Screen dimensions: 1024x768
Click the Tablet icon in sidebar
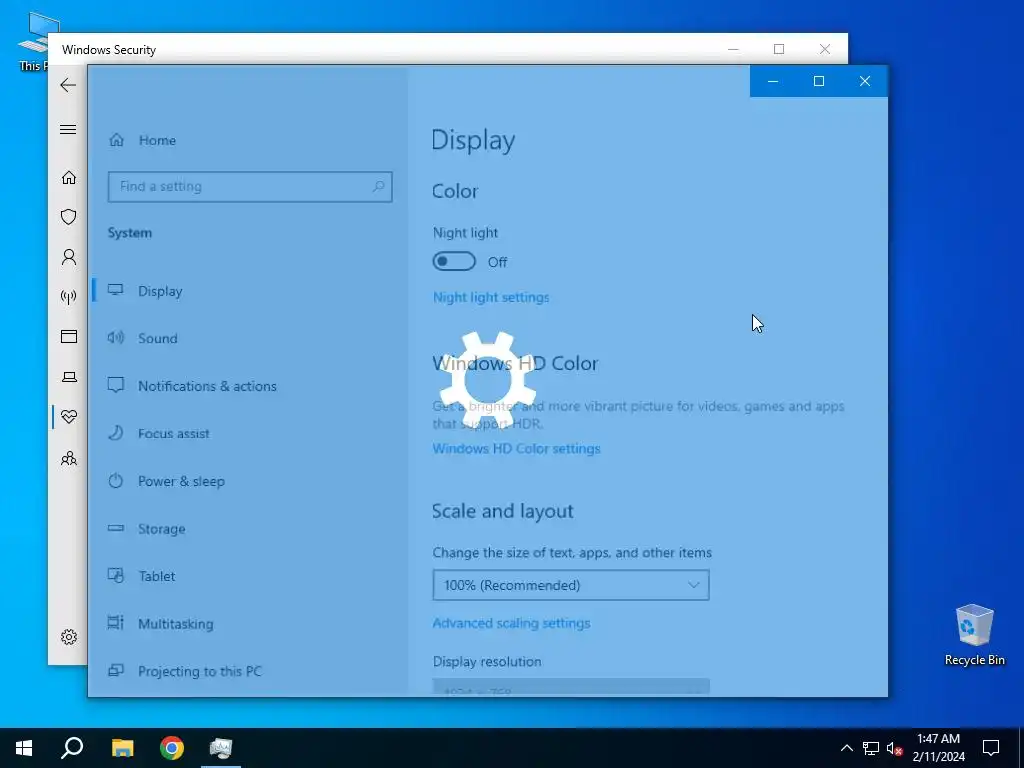click(x=116, y=575)
